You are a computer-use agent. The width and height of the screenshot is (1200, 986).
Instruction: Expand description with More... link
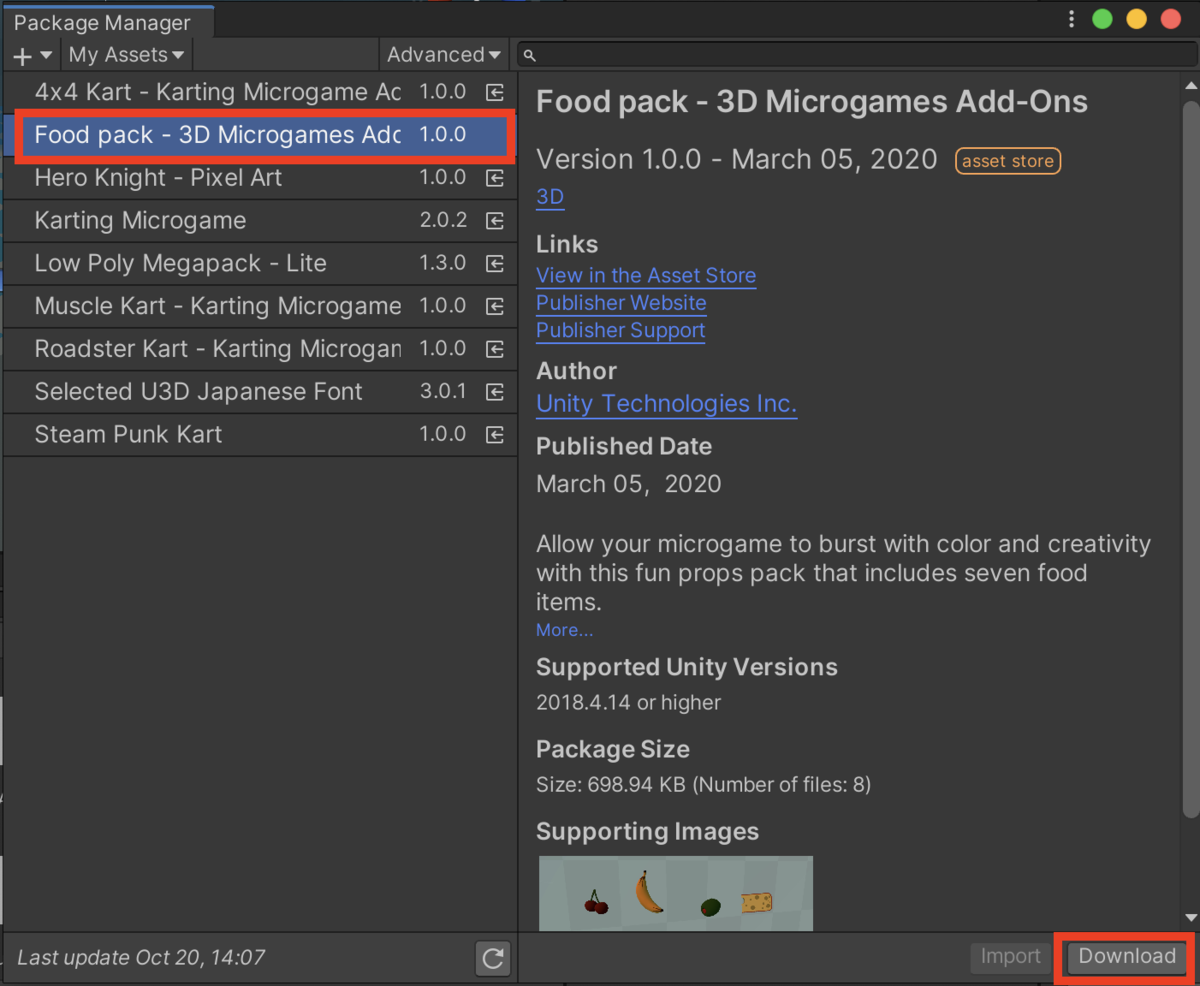564,630
